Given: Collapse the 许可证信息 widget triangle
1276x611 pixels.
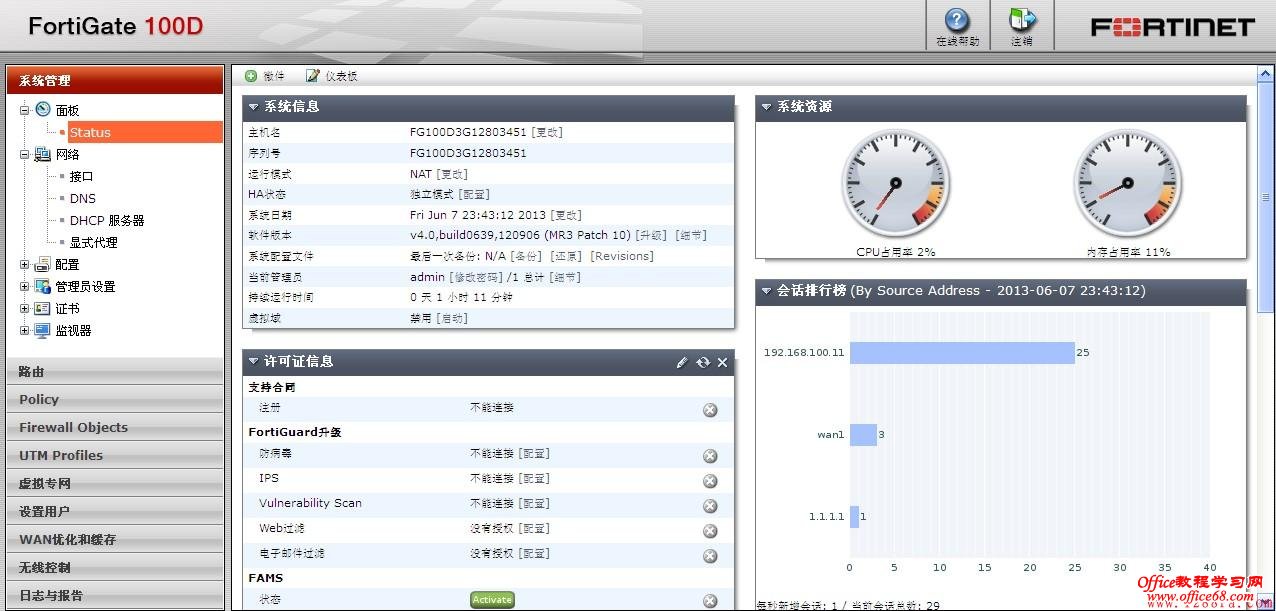Looking at the screenshot, I should coord(254,361).
